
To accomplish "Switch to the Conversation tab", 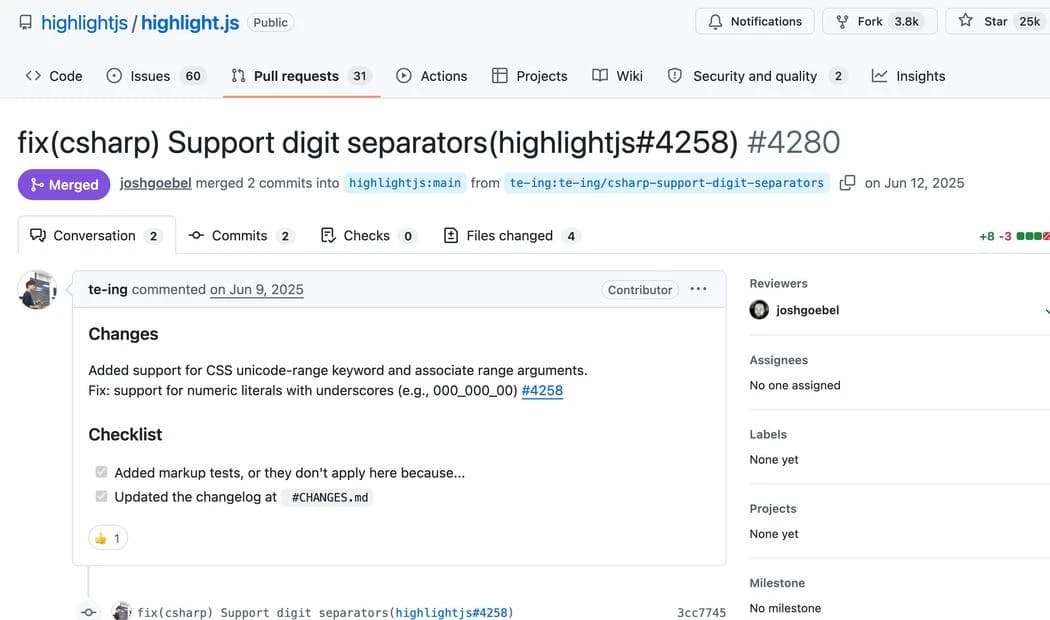I will [x=96, y=236].
